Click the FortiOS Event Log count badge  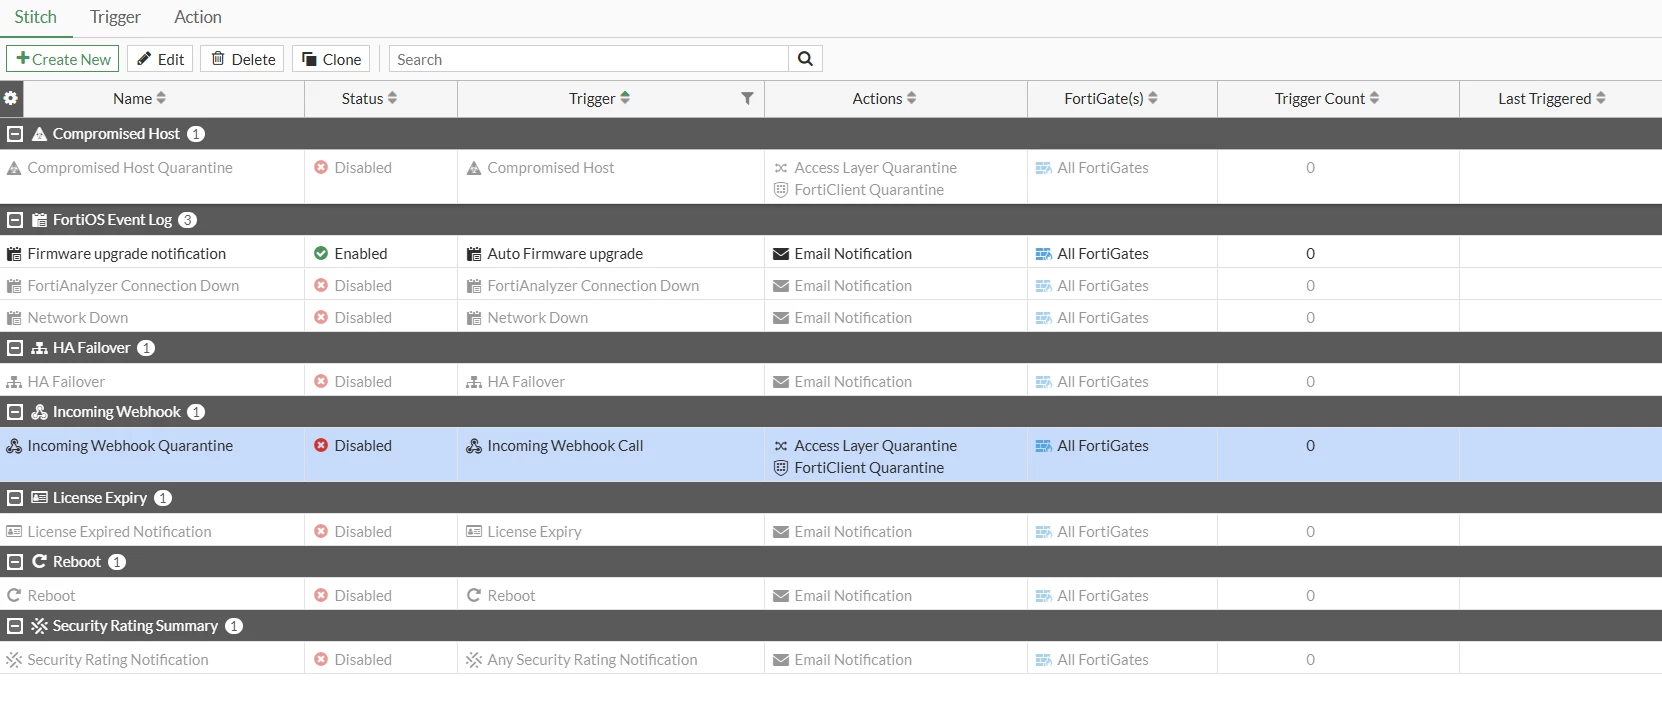187,220
